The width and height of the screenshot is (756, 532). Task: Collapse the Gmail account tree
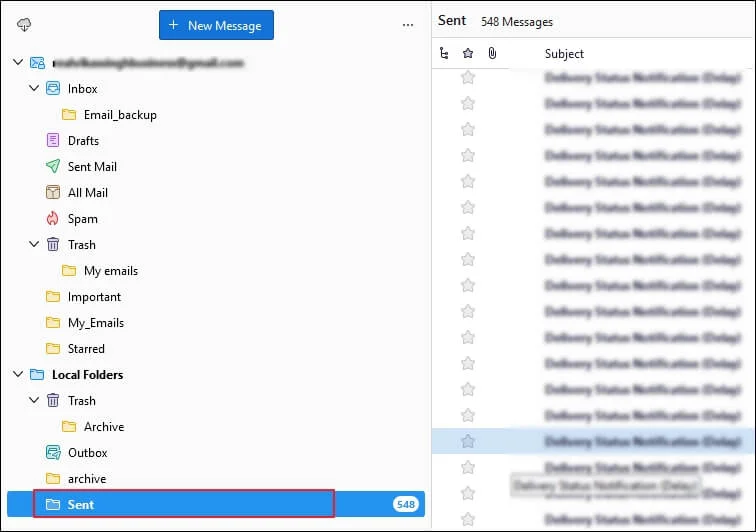(18, 62)
